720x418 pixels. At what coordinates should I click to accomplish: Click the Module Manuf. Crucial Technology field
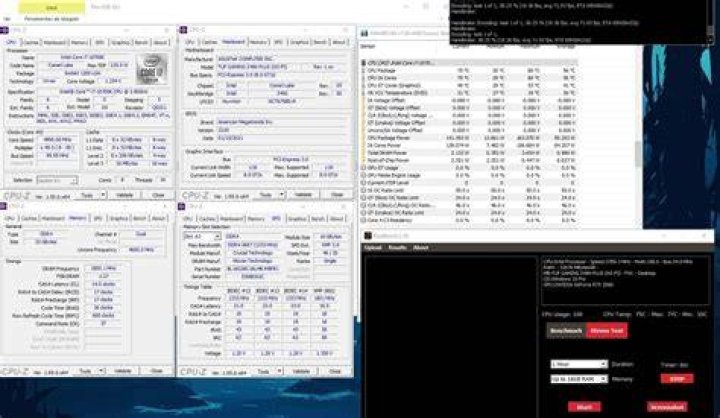pos(253,253)
